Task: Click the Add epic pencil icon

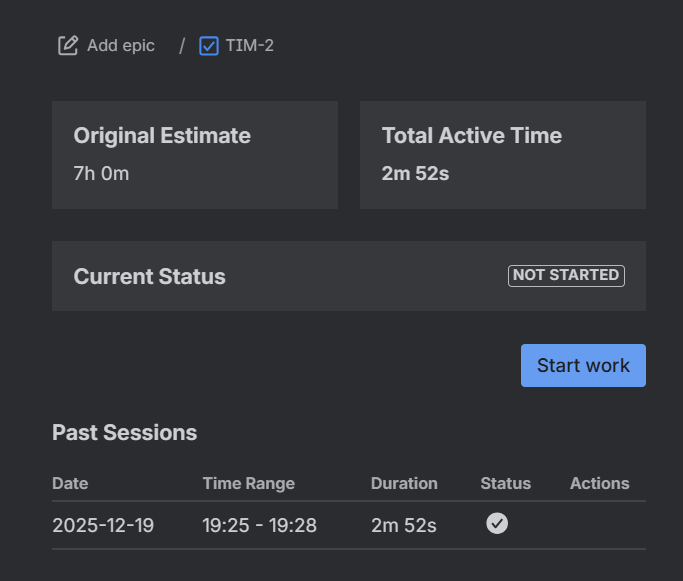Action: coord(68,45)
